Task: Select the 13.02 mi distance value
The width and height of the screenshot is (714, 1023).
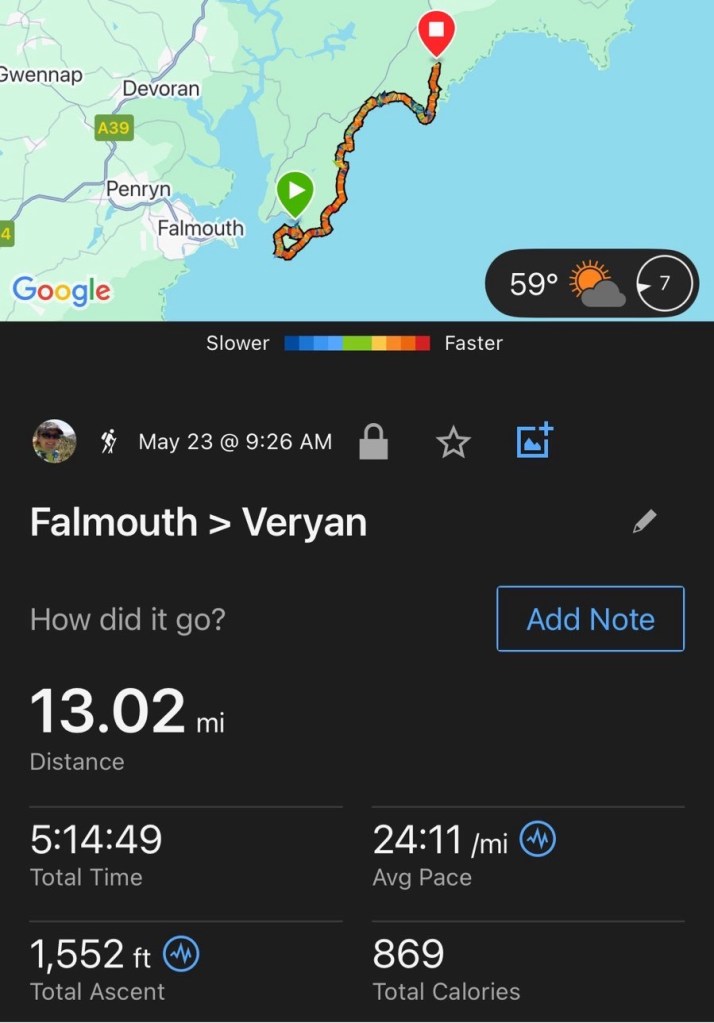Action: tap(108, 712)
